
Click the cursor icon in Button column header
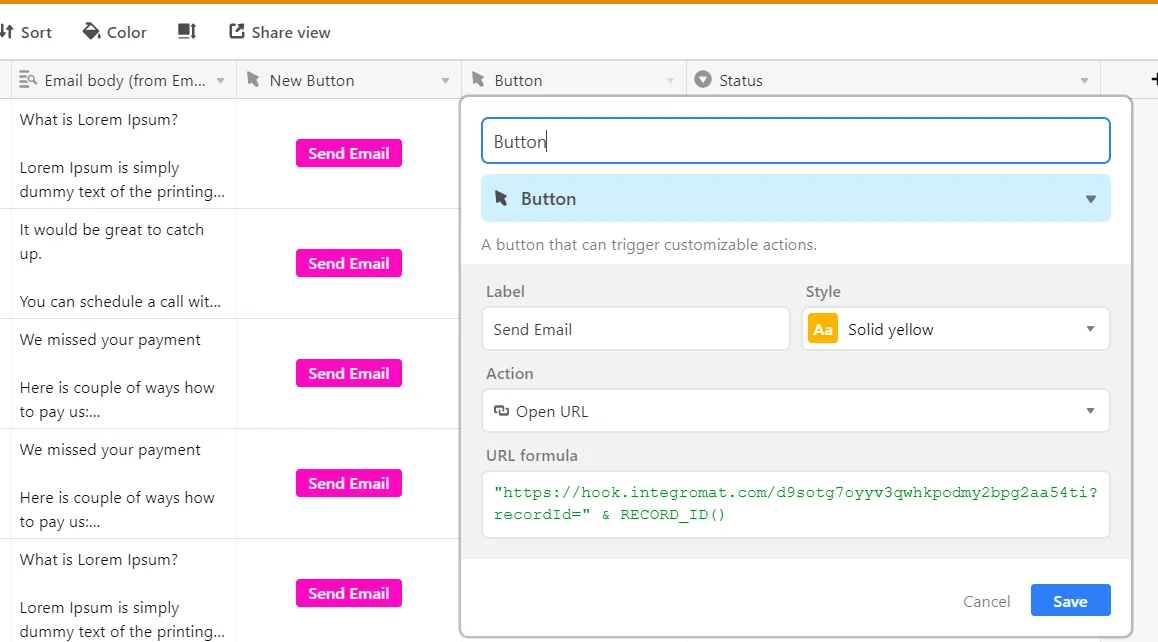pos(478,79)
